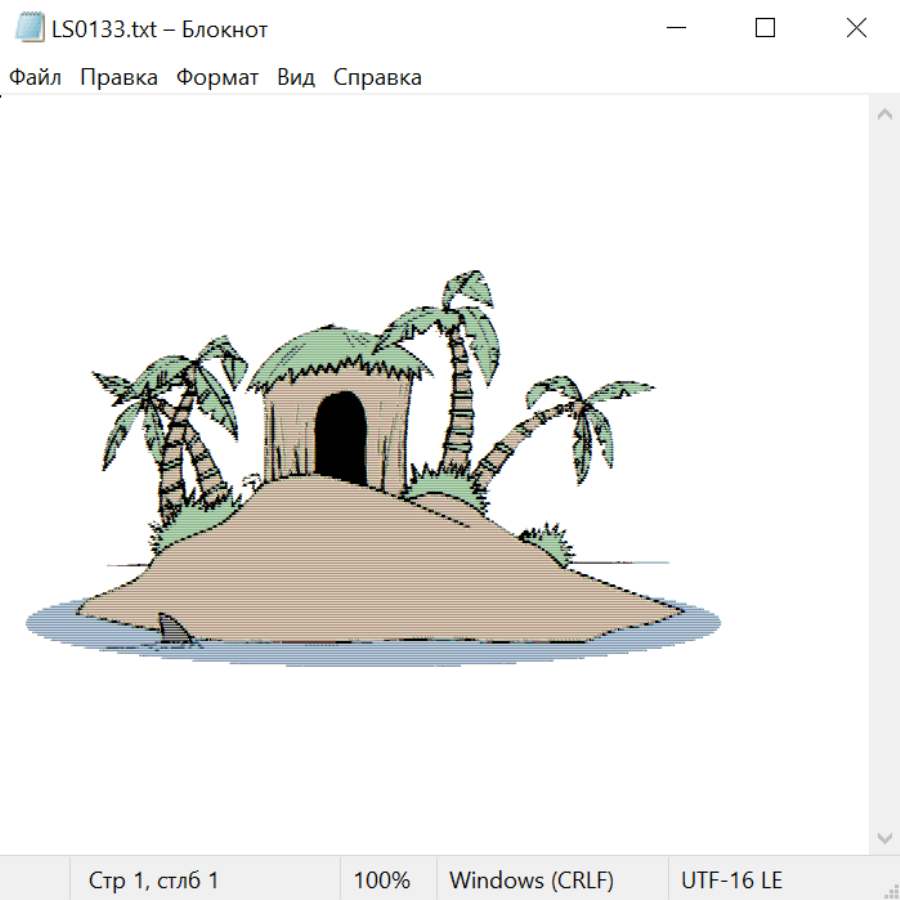Open the Формат menu
The width and height of the screenshot is (900, 900).
(x=217, y=78)
